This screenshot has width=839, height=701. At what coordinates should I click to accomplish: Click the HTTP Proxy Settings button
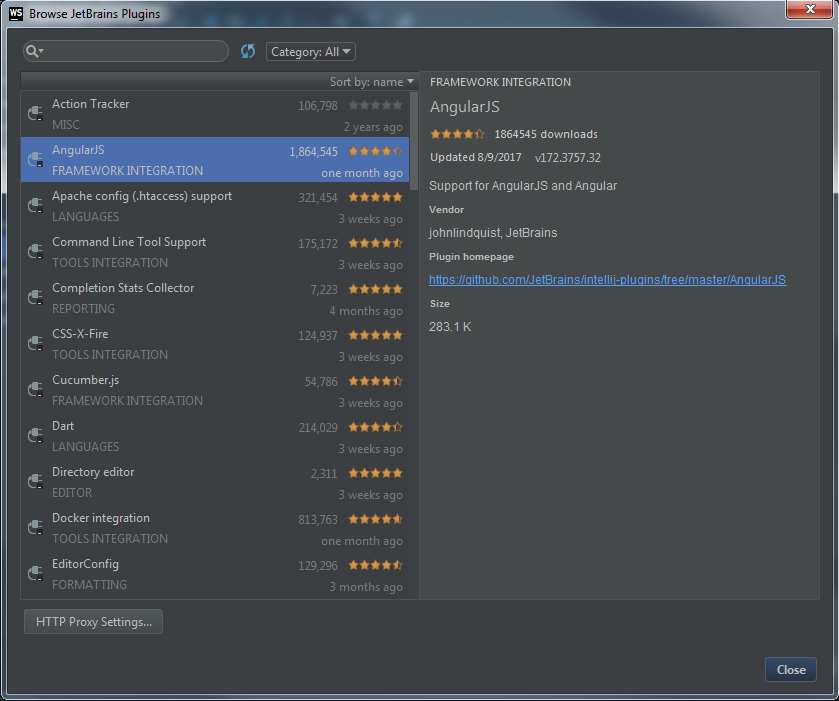[x=93, y=622]
